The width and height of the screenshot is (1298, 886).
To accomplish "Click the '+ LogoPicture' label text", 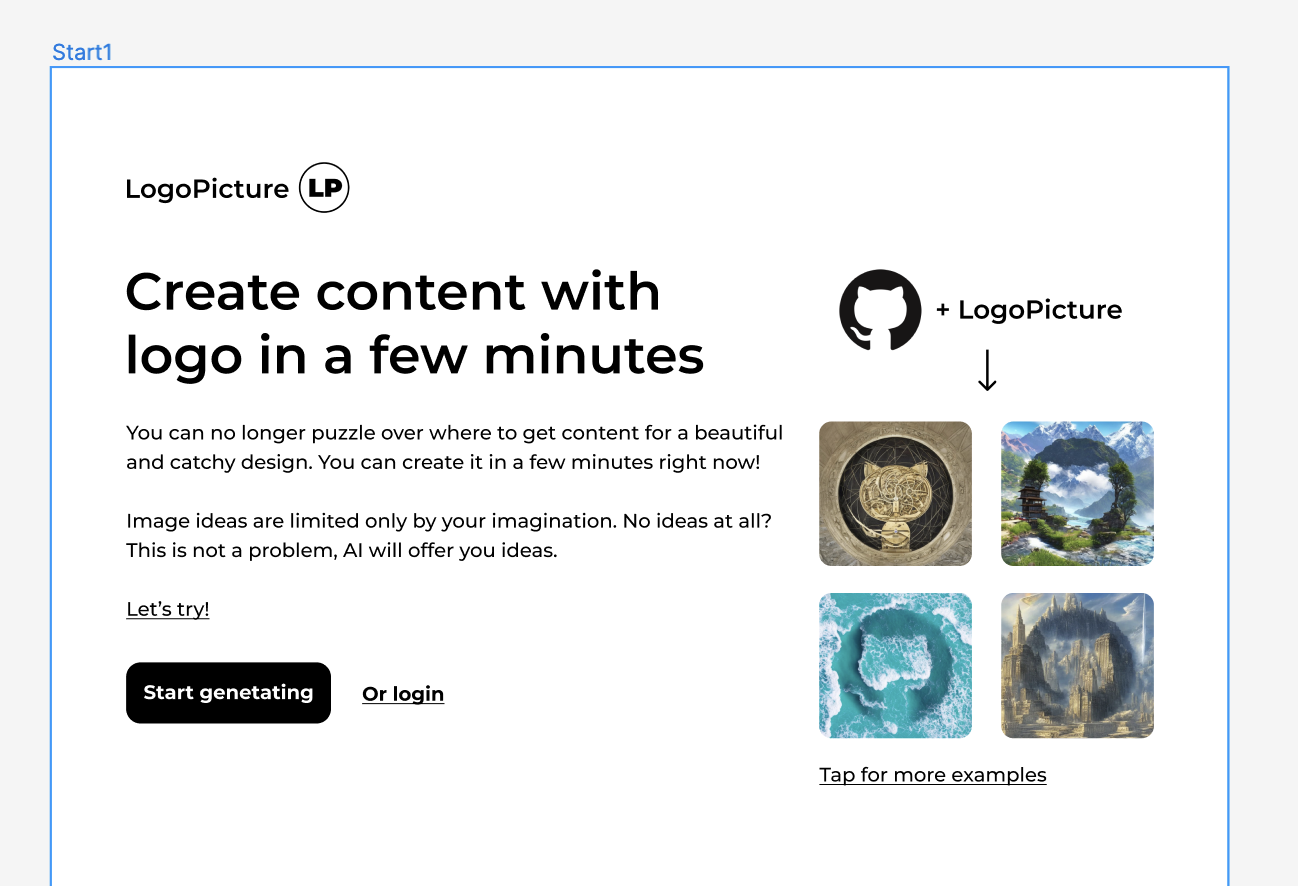I will click(x=1029, y=310).
